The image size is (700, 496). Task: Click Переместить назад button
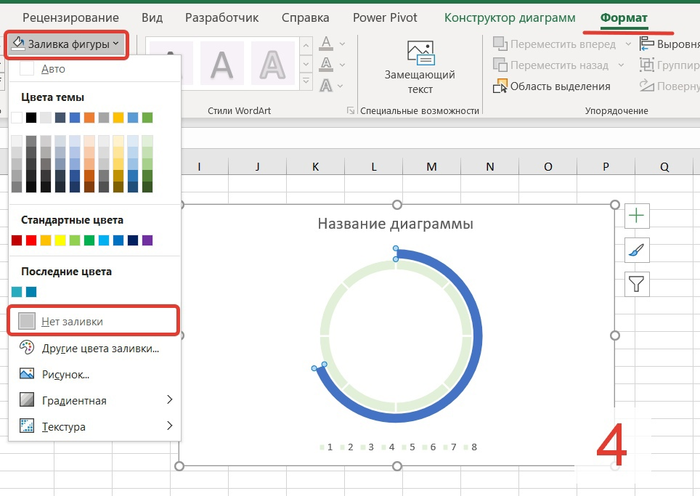click(551, 65)
